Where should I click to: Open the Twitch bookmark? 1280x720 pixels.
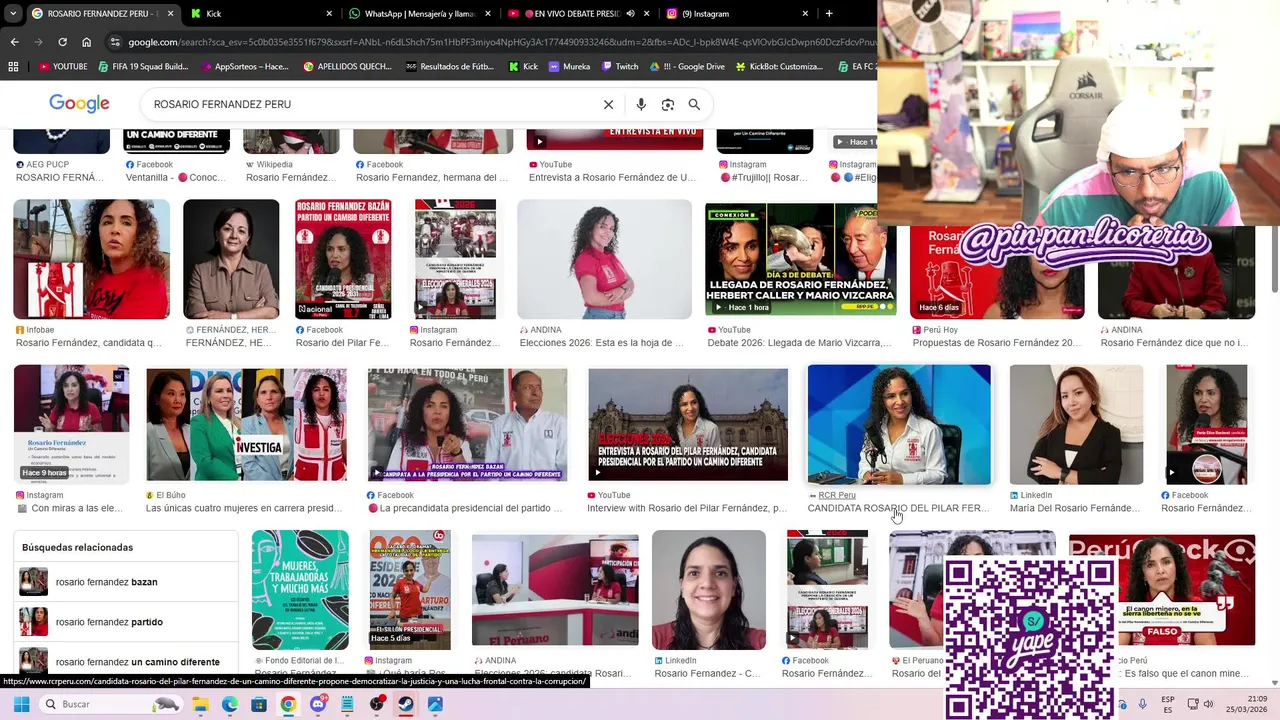click(620, 67)
